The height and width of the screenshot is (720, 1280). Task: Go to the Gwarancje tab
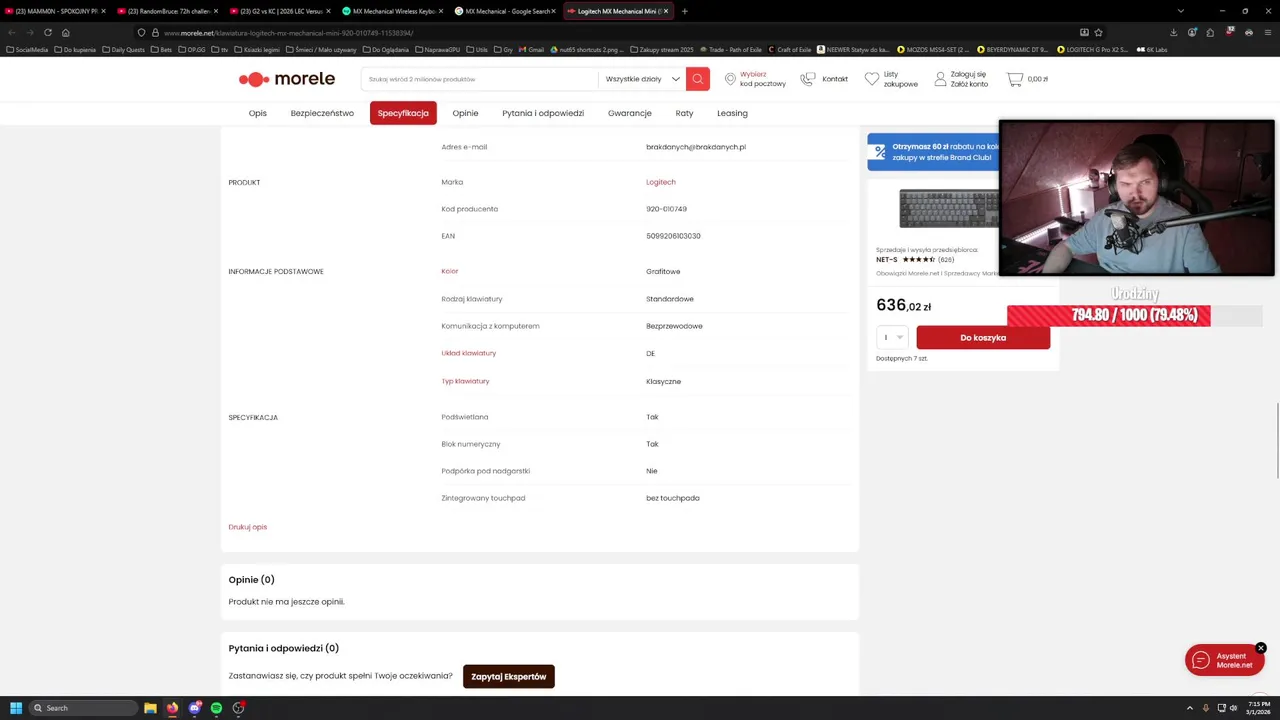[x=630, y=113]
